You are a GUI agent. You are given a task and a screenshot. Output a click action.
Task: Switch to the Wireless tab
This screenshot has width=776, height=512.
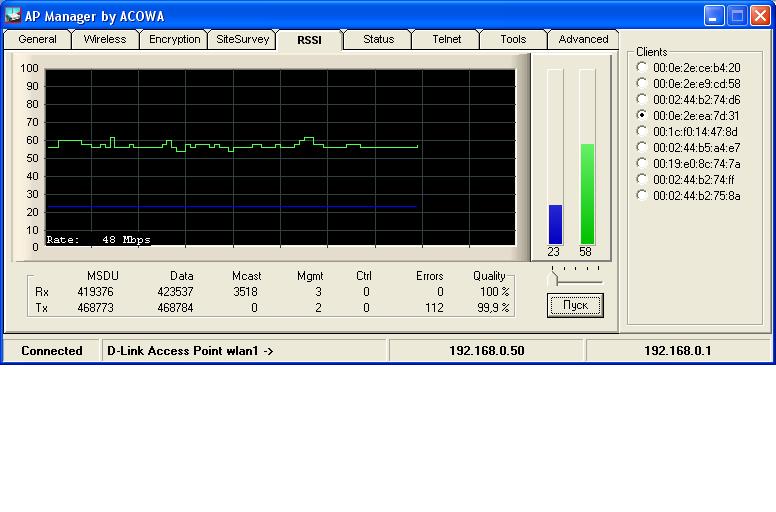105,39
